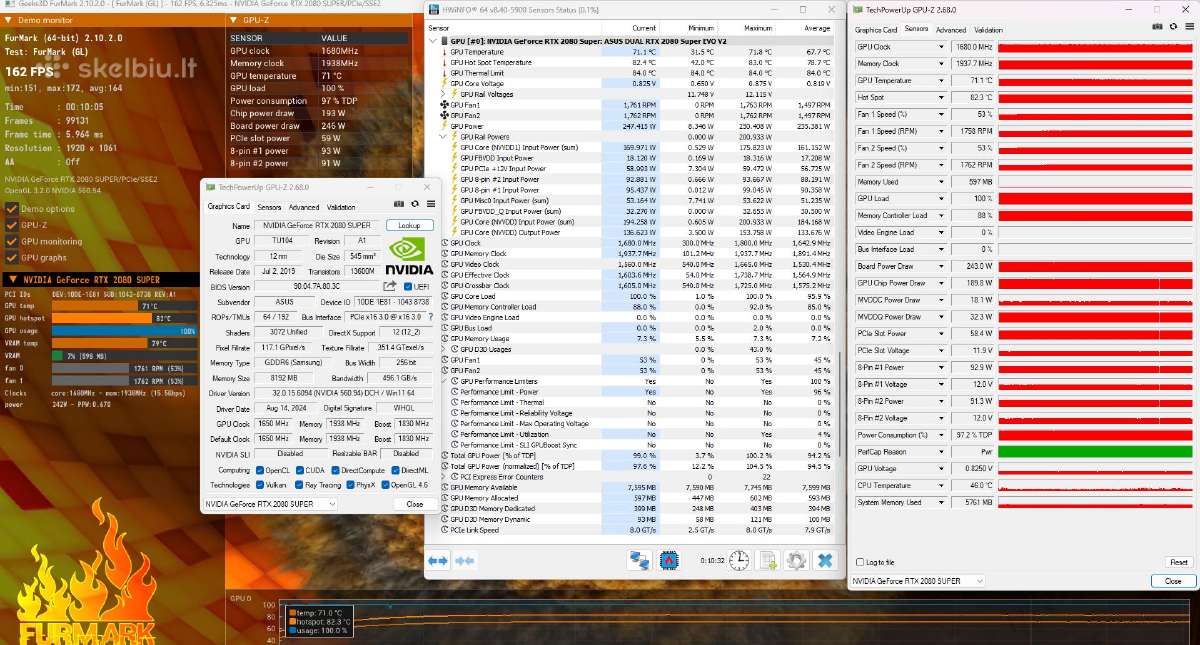Close HWiNFO sensors with blue X icon
The height and width of the screenshot is (645, 1200).
[825, 561]
